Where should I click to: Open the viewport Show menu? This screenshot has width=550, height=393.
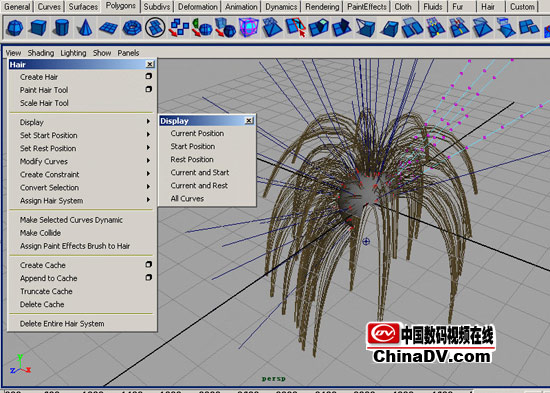point(102,53)
